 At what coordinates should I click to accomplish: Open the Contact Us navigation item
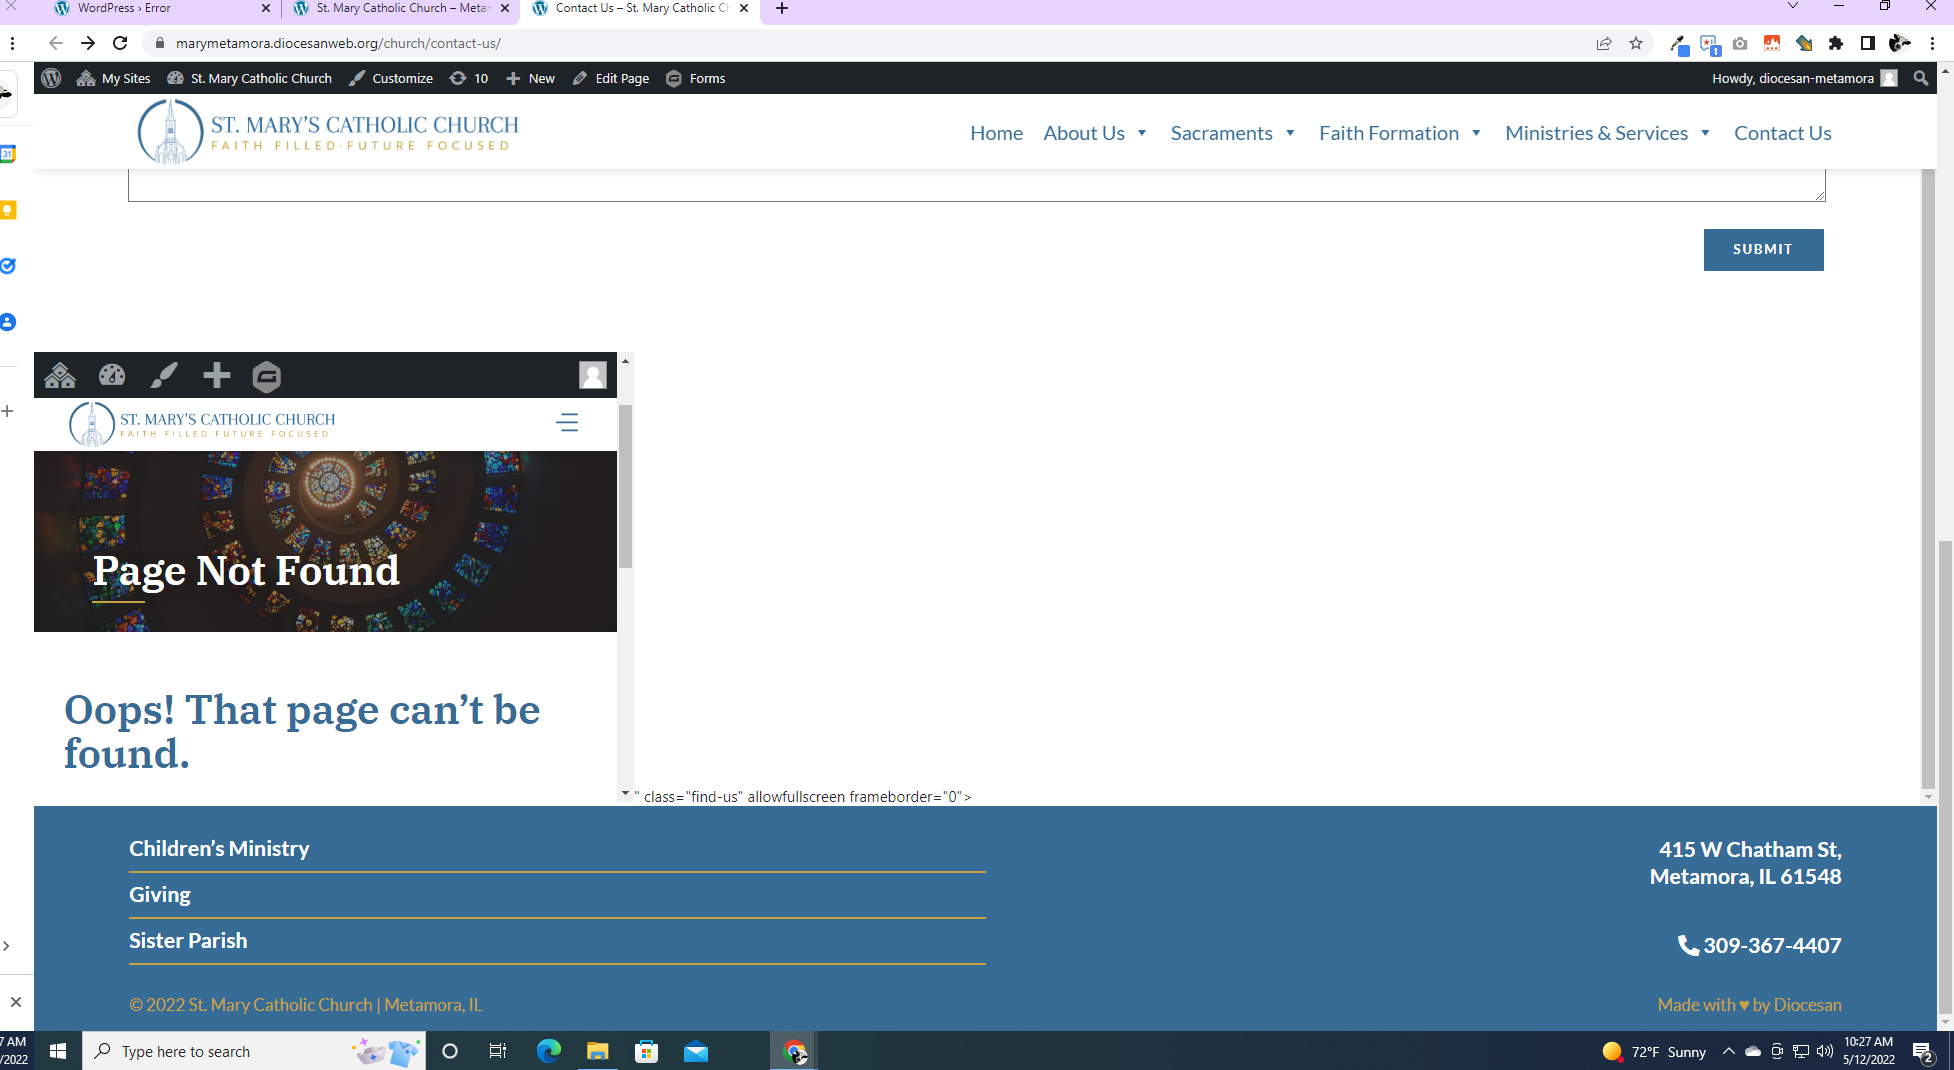(1782, 133)
